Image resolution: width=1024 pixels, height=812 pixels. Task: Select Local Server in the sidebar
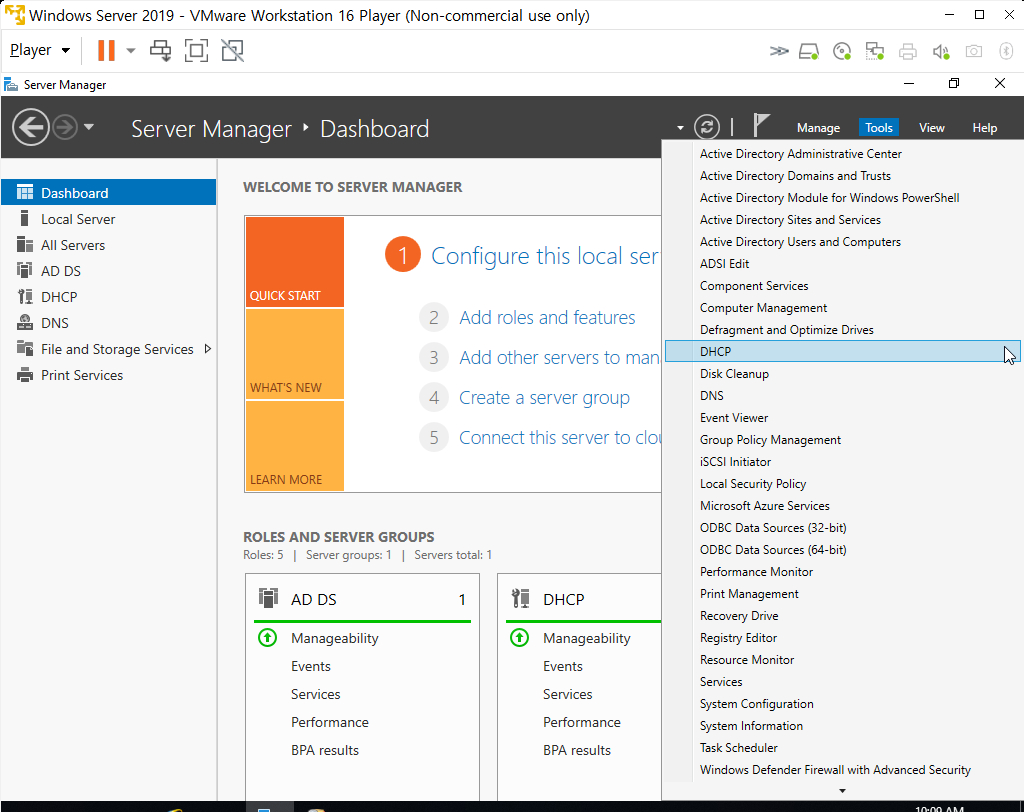[x=108, y=219]
